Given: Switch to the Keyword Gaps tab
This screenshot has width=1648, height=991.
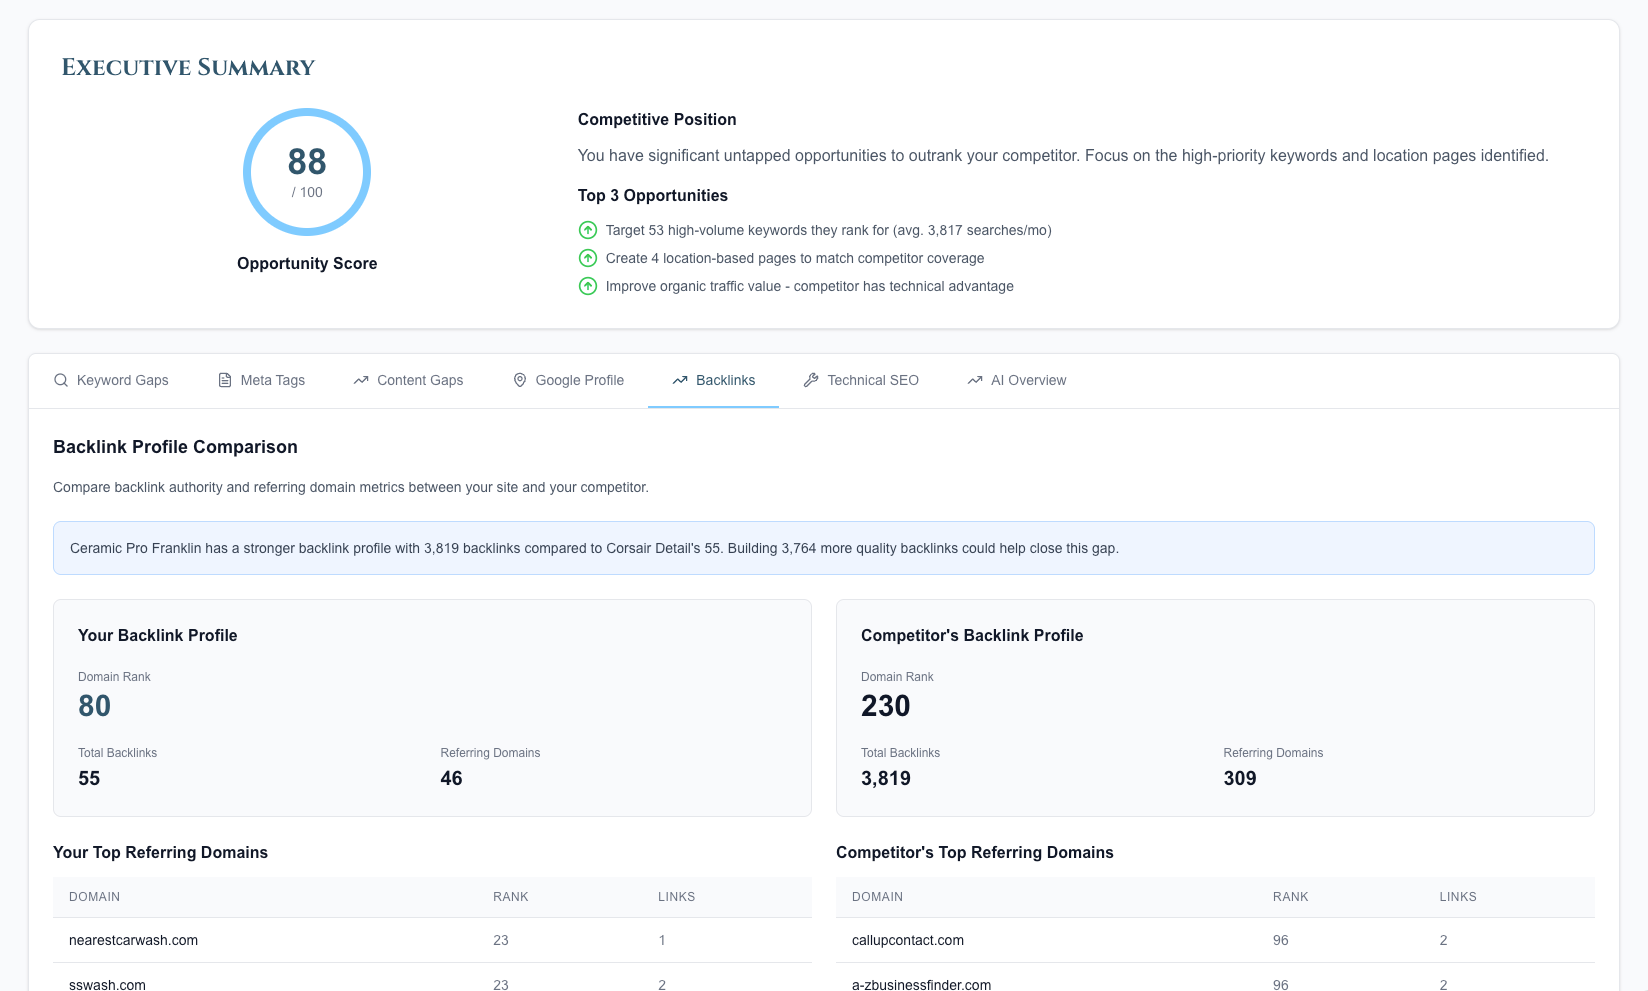Looking at the screenshot, I should pyautogui.click(x=111, y=380).
